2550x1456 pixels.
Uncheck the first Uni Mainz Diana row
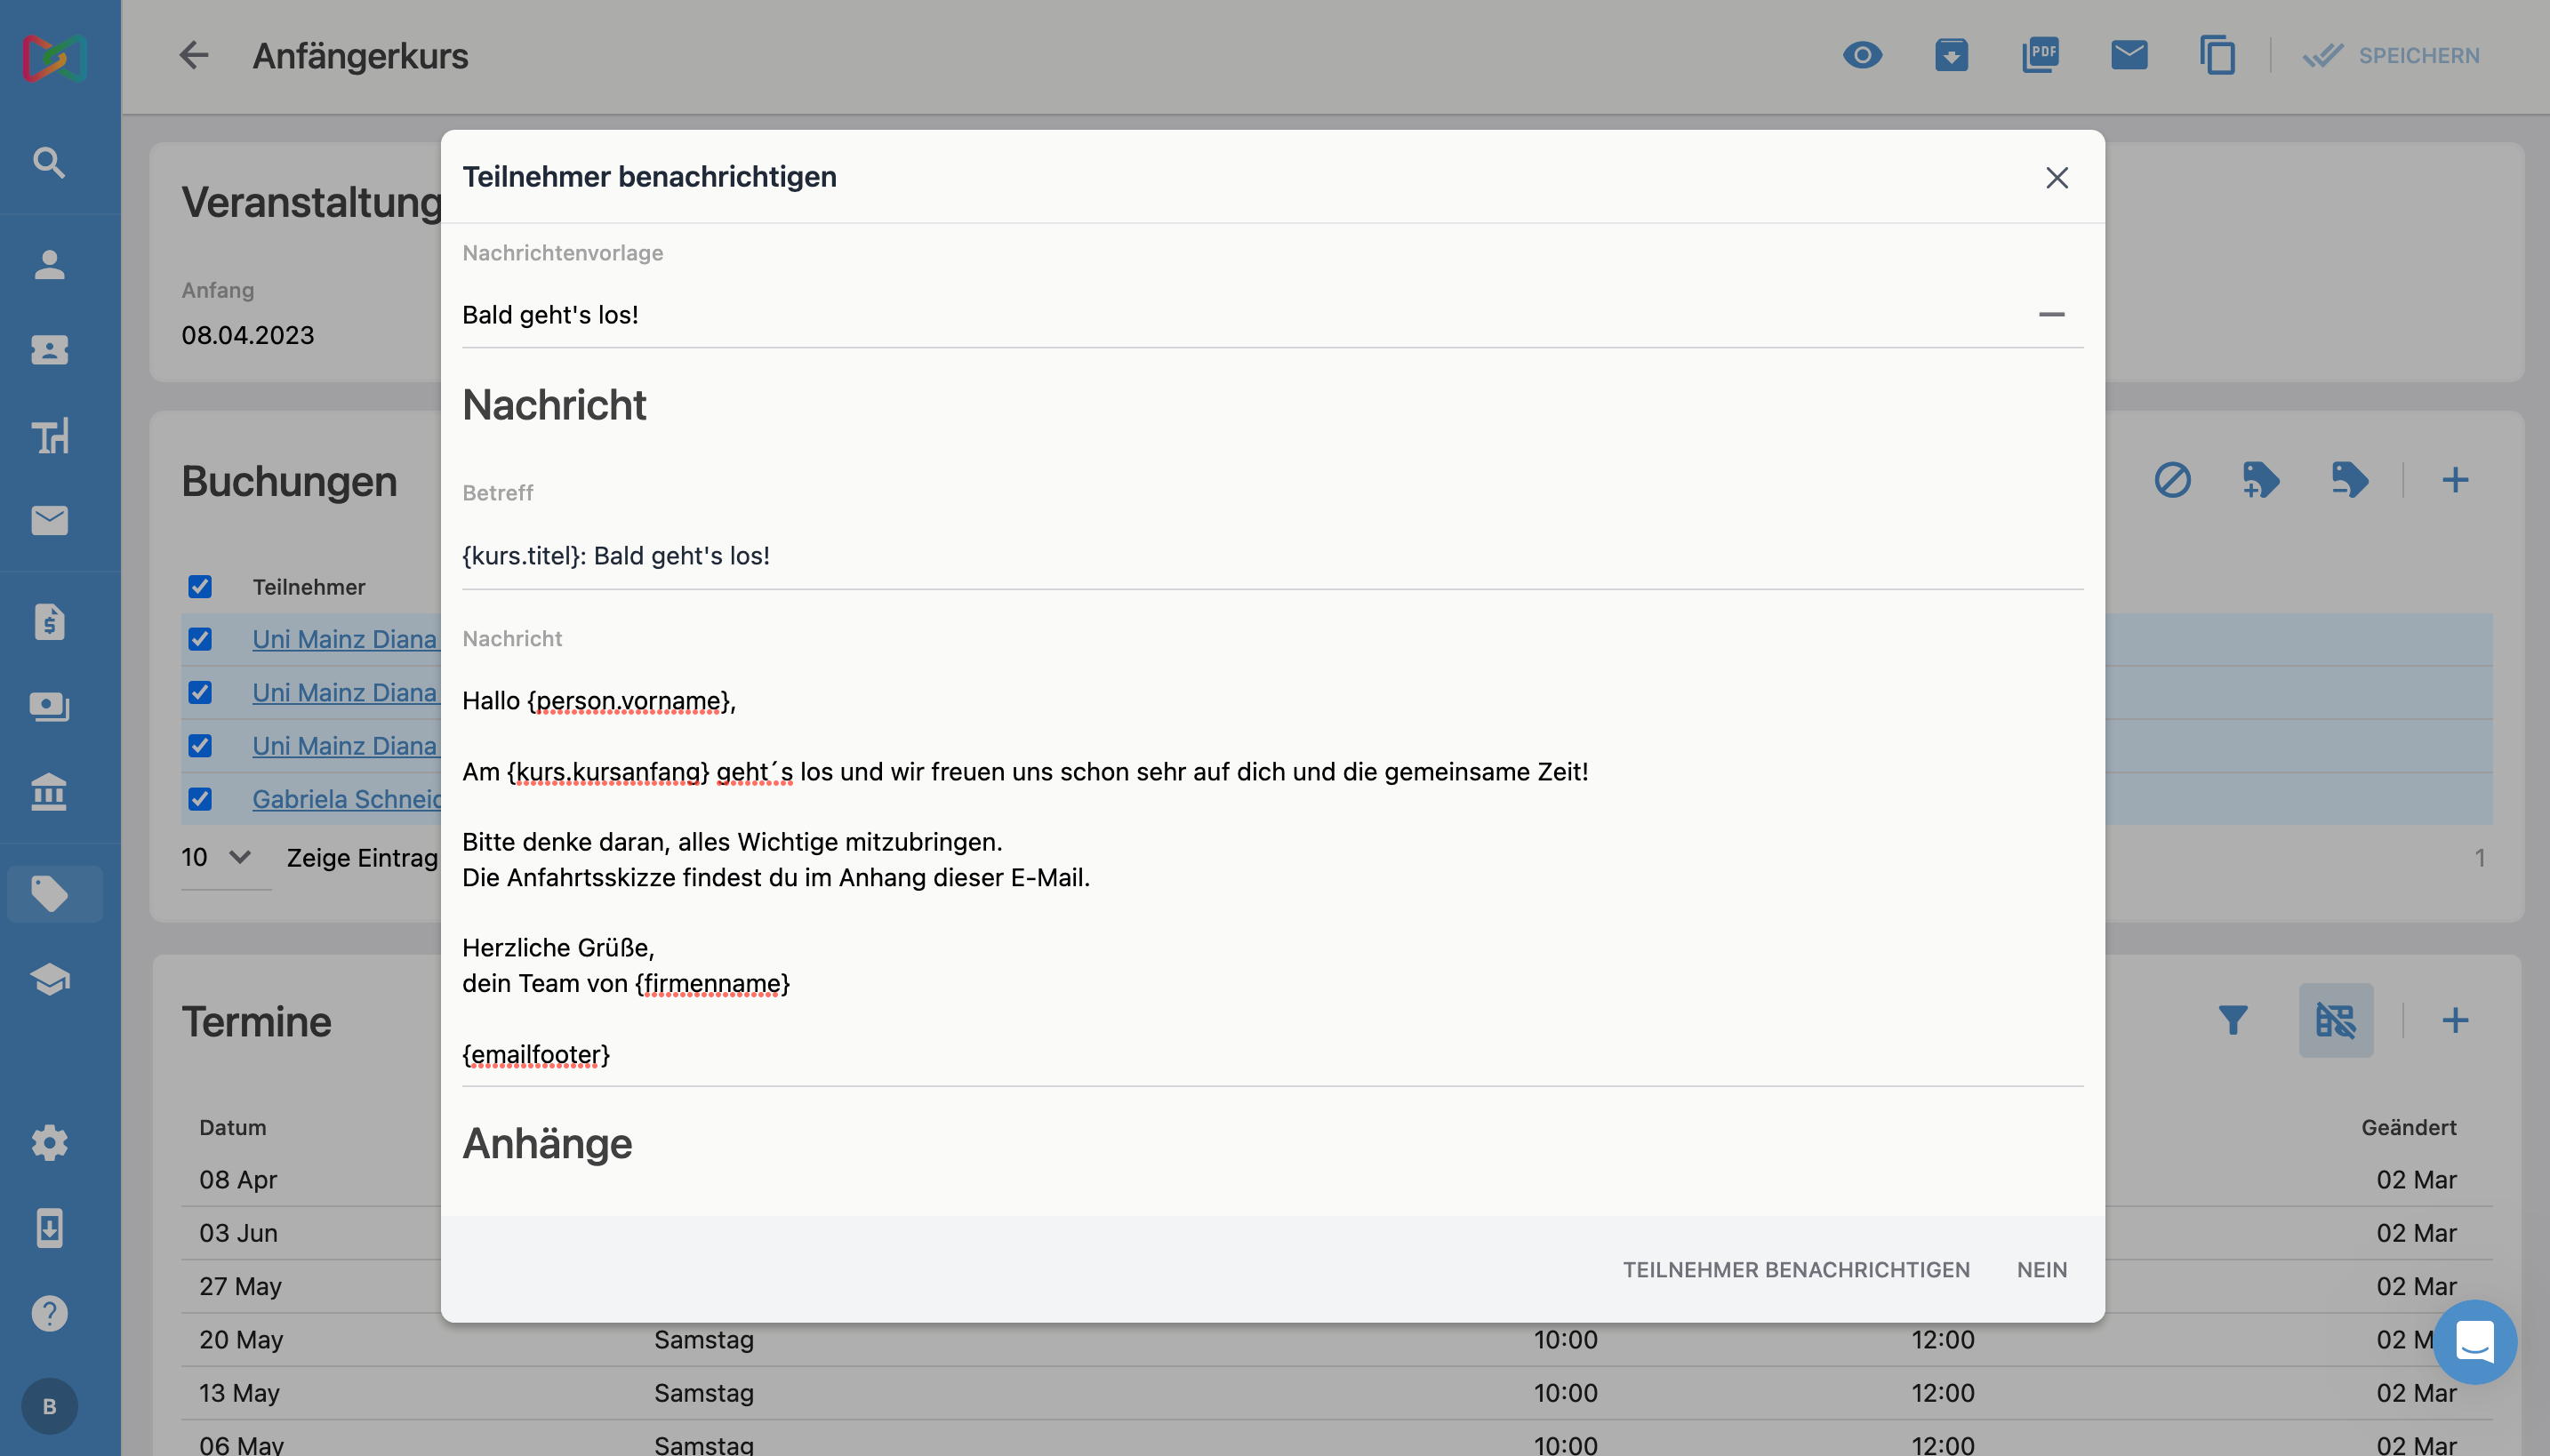[200, 639]
